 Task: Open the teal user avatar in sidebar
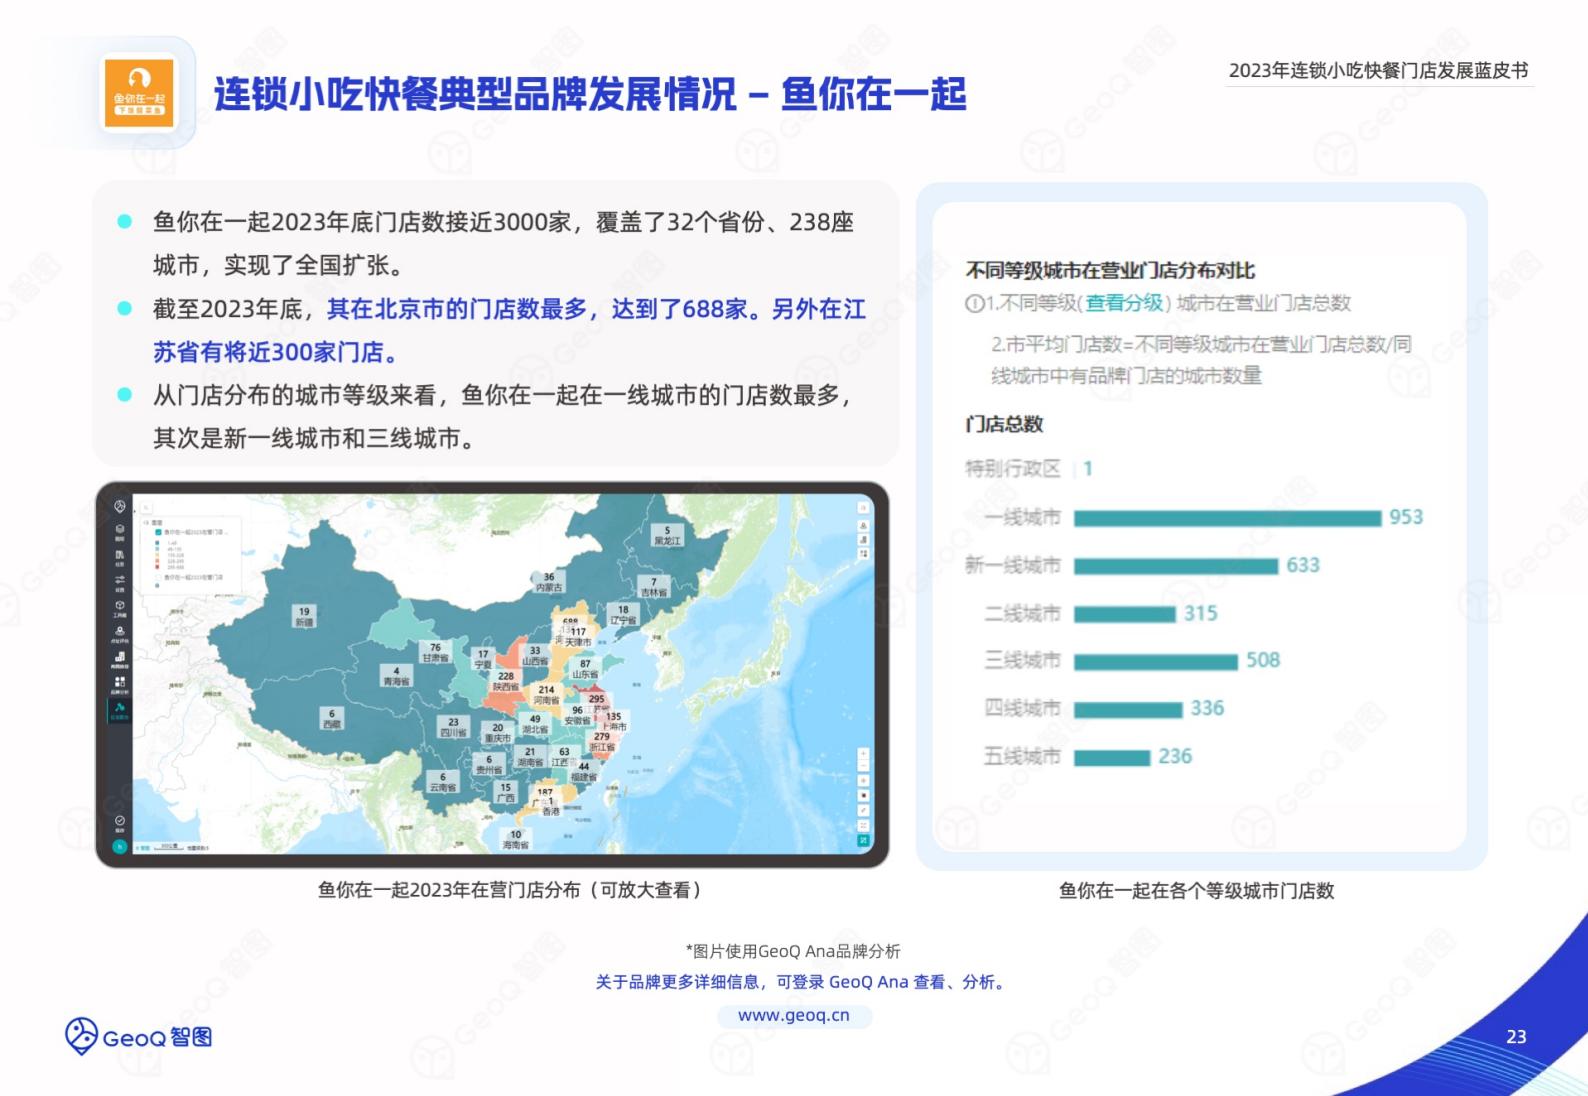(x=119, y=847)
